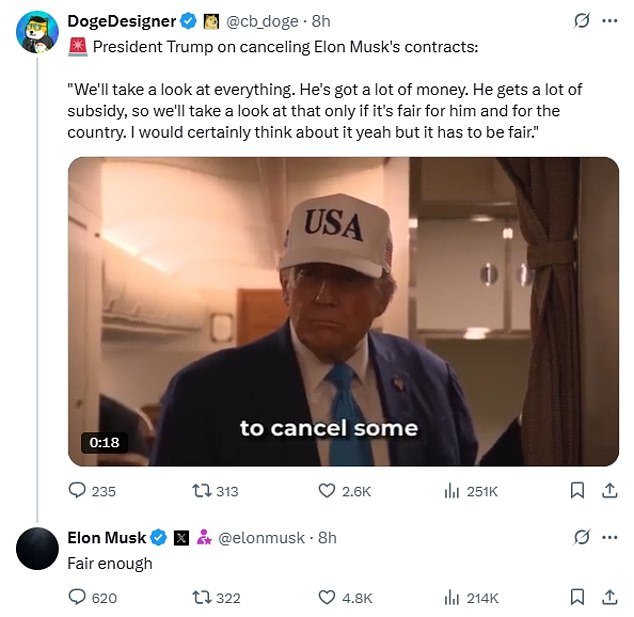Bookmark Elon Musk's reply
The height and width of the screenshot is (617, 634).
pyautogui.click(x=577, y=597)
